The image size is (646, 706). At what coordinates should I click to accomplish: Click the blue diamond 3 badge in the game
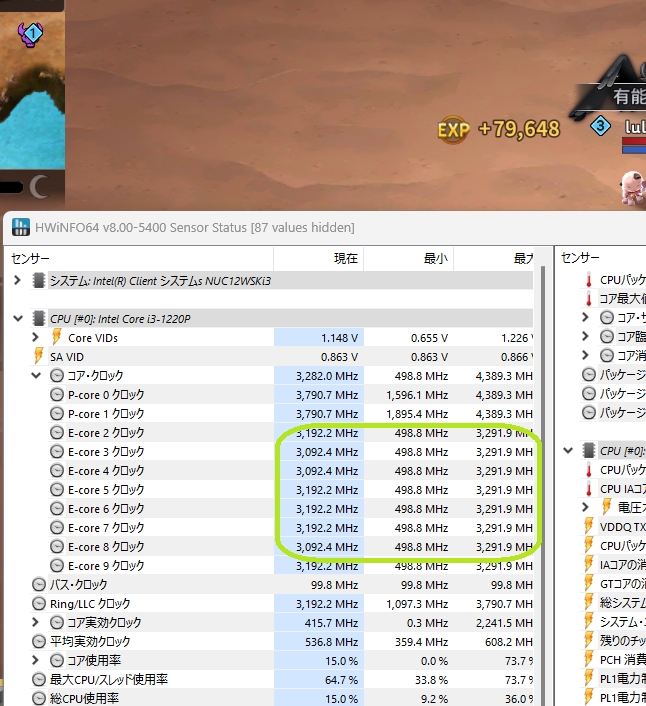coord(601,126)
